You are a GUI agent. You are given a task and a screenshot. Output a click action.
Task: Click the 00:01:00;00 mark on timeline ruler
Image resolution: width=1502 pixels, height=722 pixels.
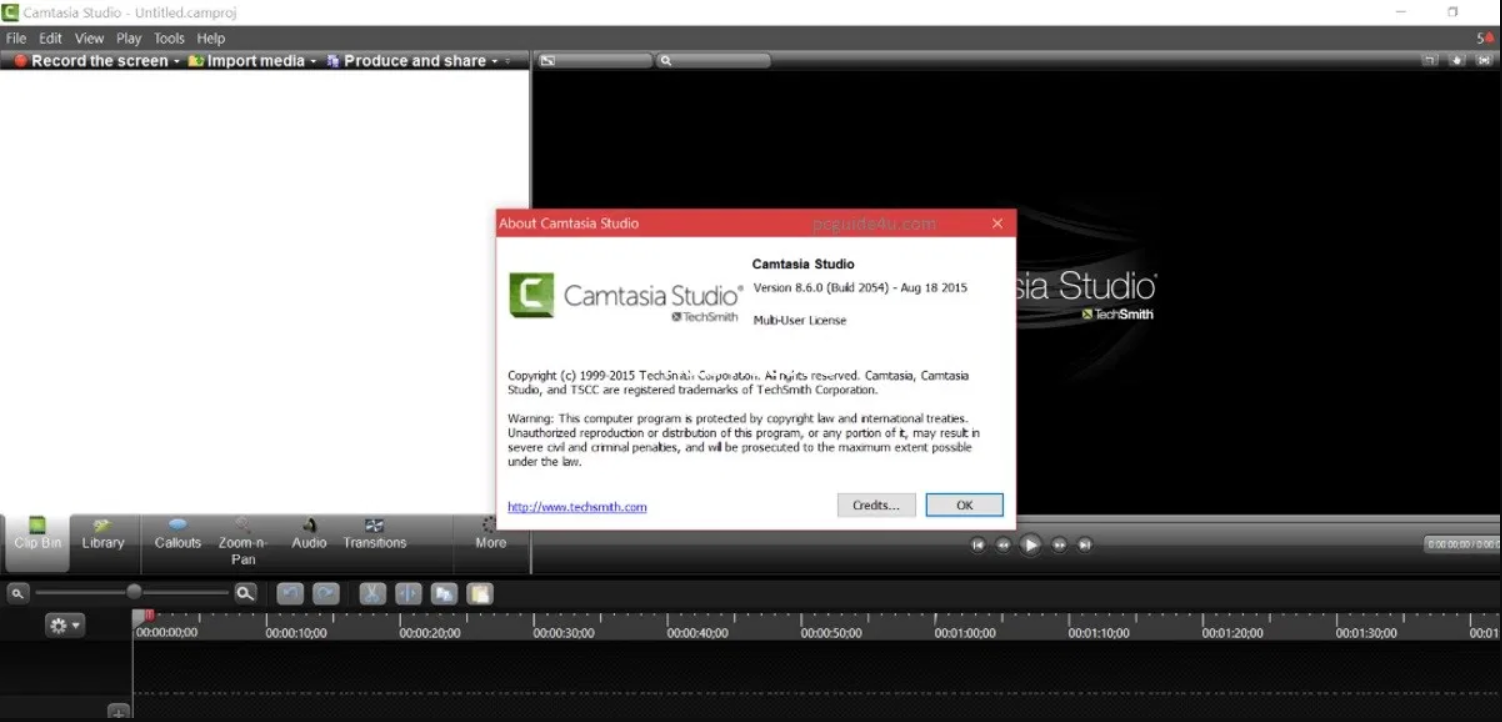(x=965, y=633)
